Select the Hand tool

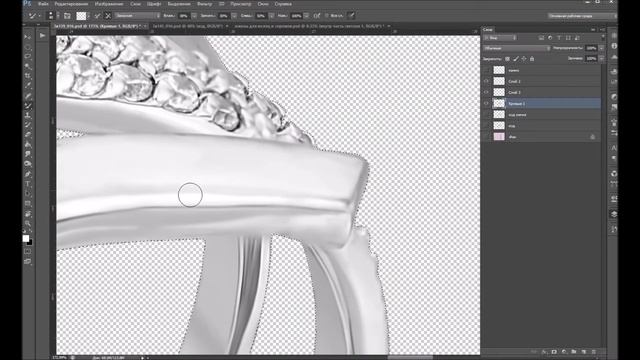28,213
